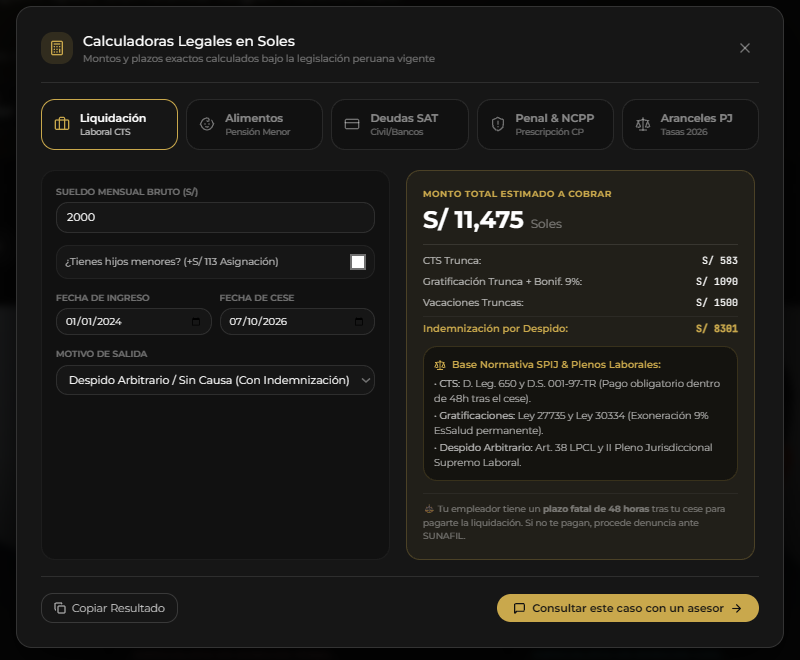Open the calendar picker for Fecha de Ingreso
Image resolution: width=800 pixels, height=660 pixels.
(x=196, y=322)
